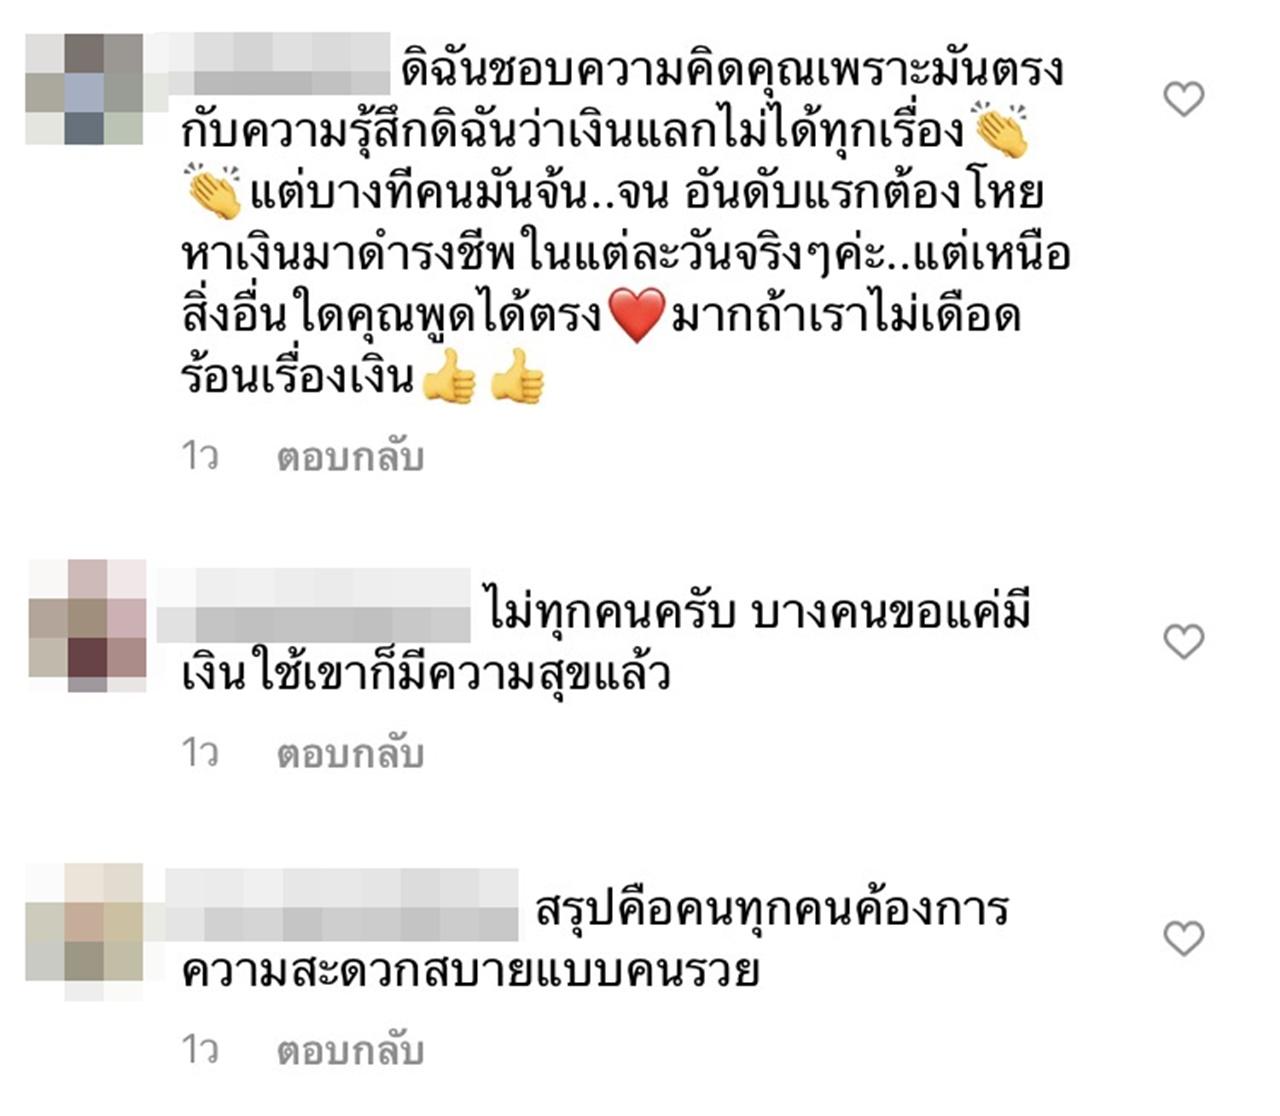1280x1116 pixels.
Task: Tap the heart beside the สรุปคือคนทุกคน comment
Action: [x=1184, y=938]
